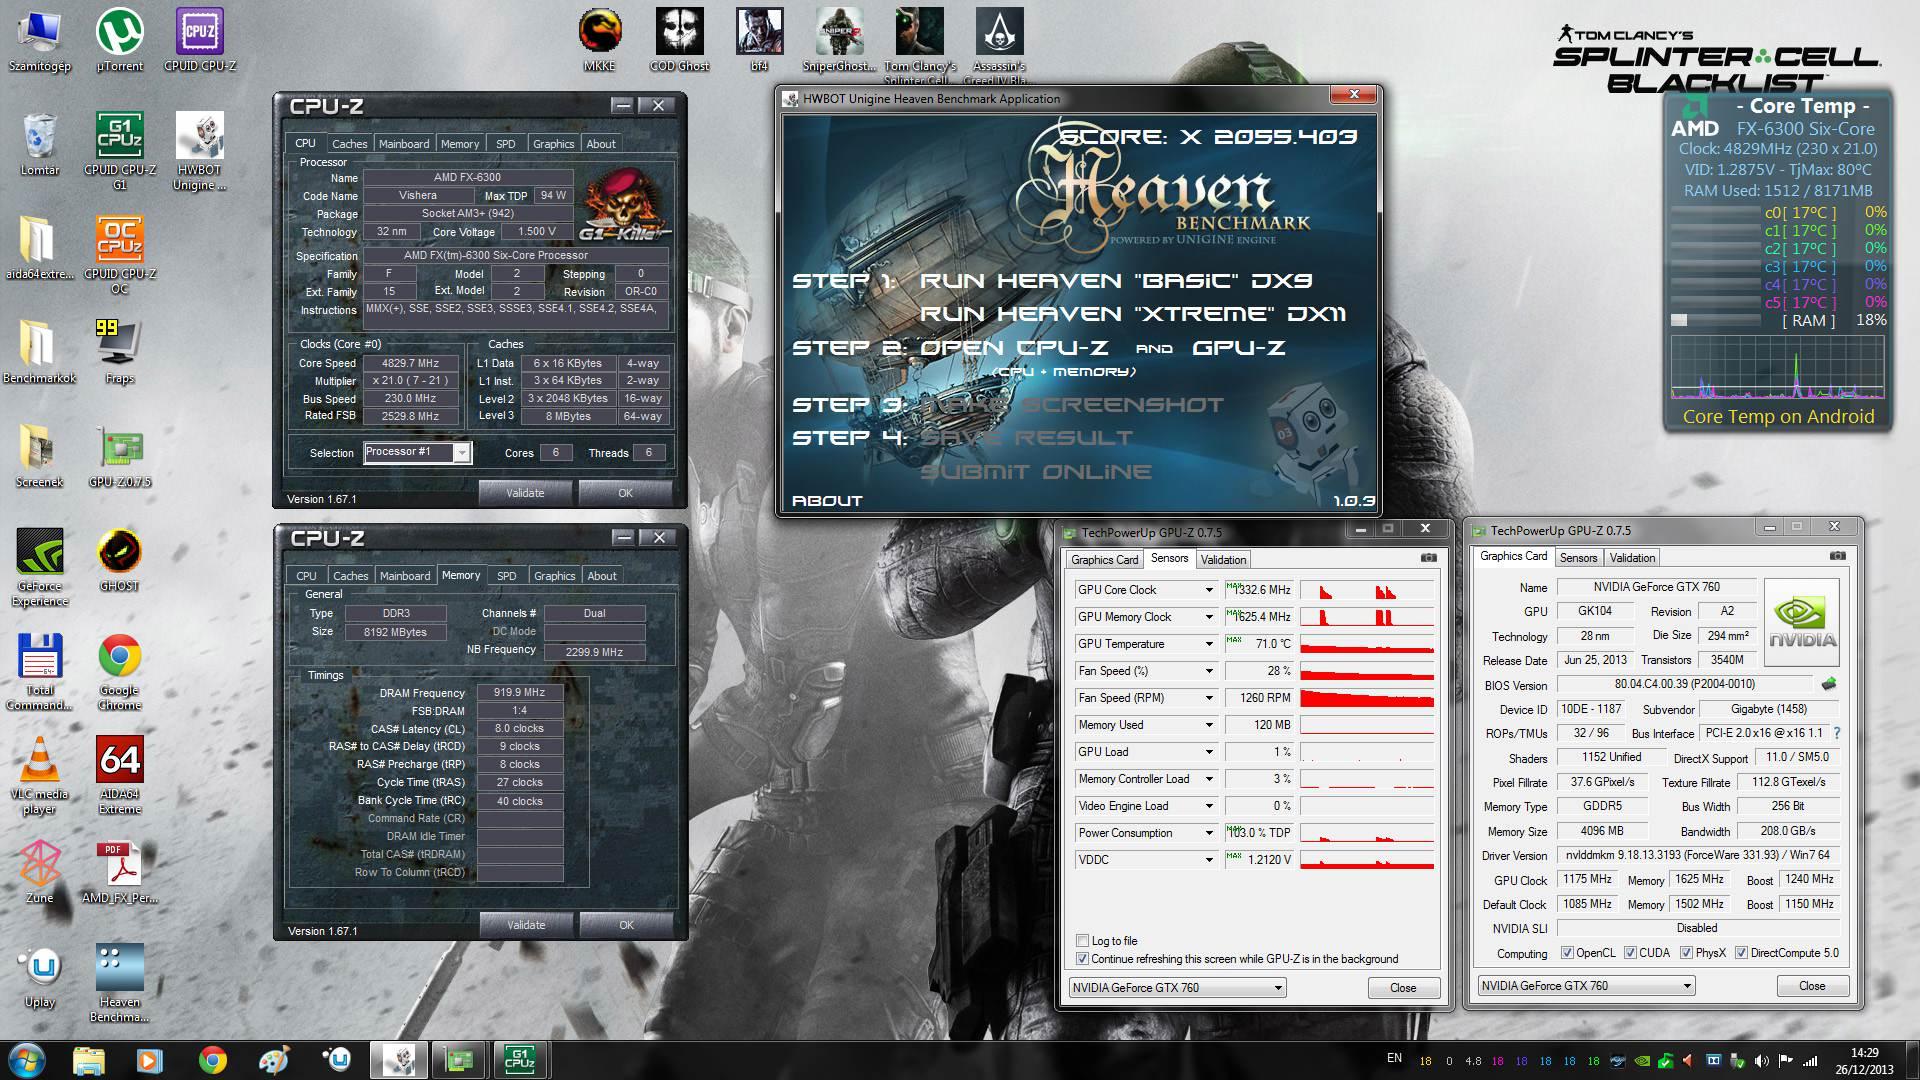1920x1080 pixels.
Task: Open Graphics tab in bottom CPU-Z window
Action: point(555,576)
